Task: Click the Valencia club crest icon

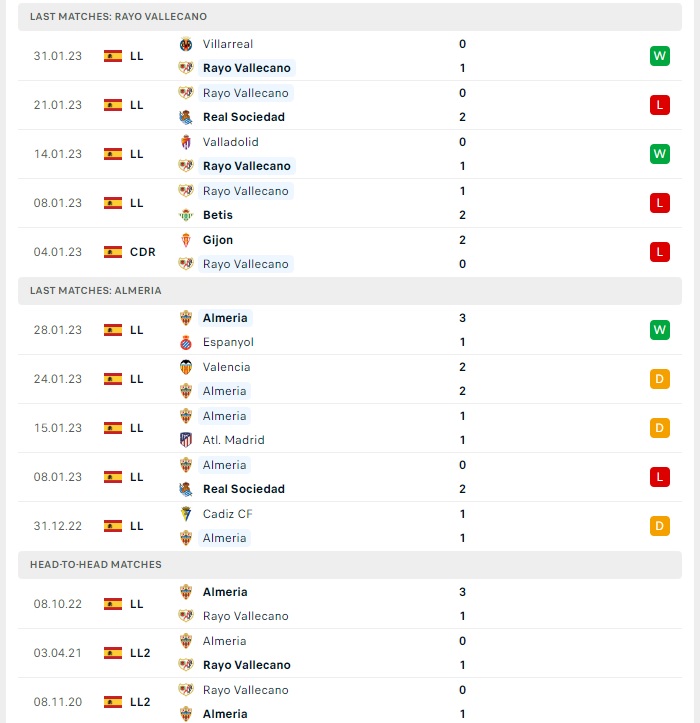Action: pyautogui.click(x=186, y=367)
